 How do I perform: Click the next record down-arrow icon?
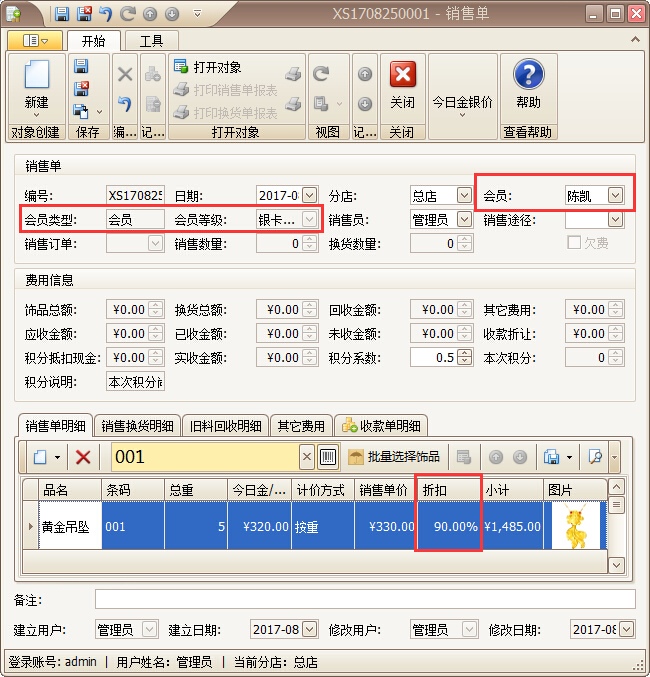[x=365, y=104]
